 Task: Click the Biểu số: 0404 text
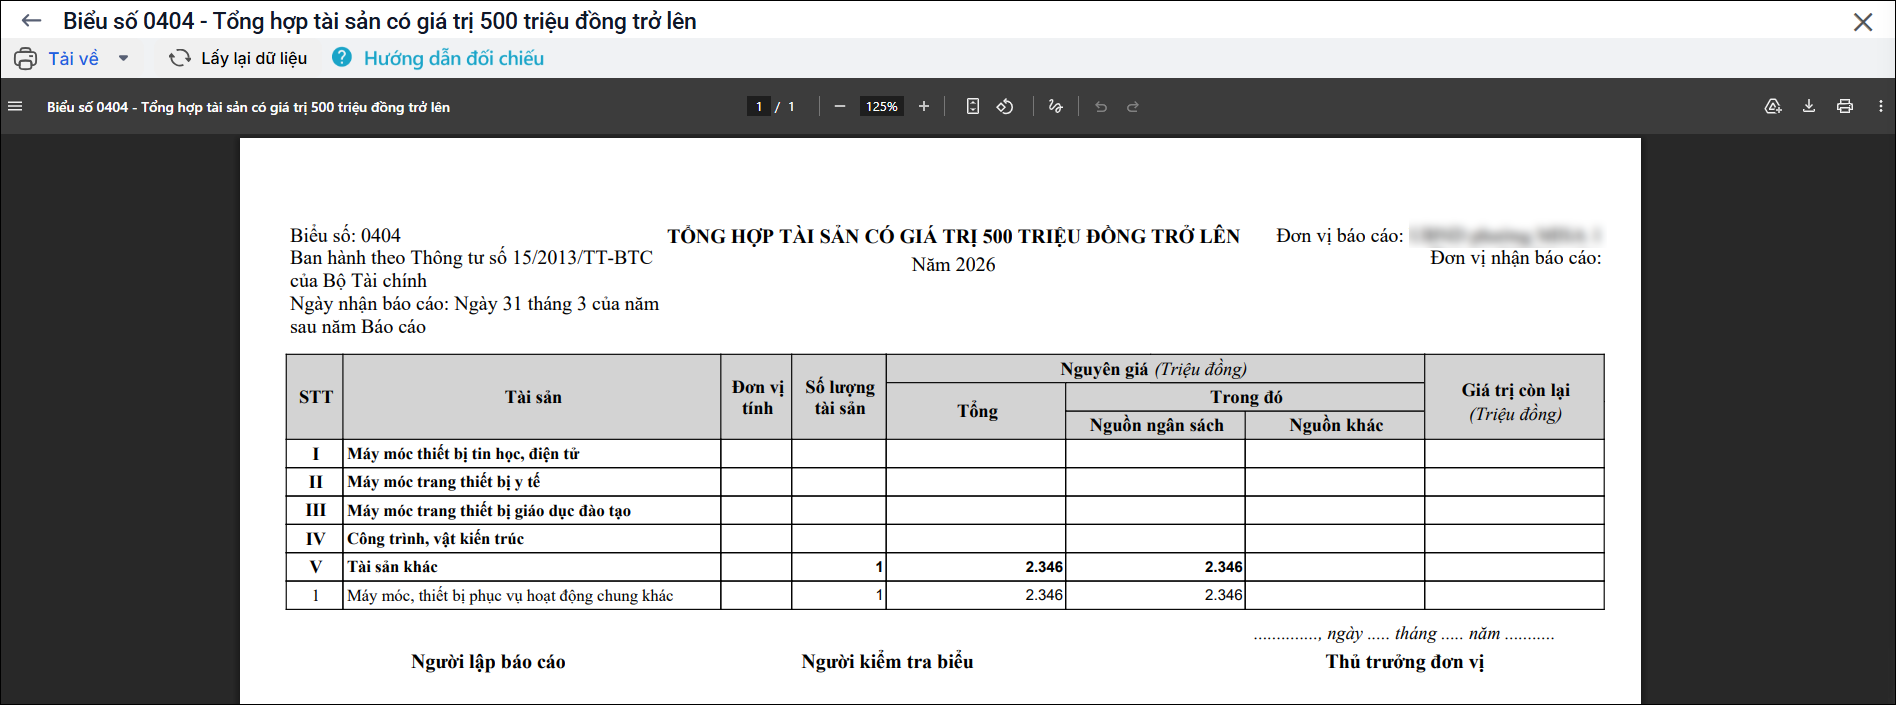[345, 236]
